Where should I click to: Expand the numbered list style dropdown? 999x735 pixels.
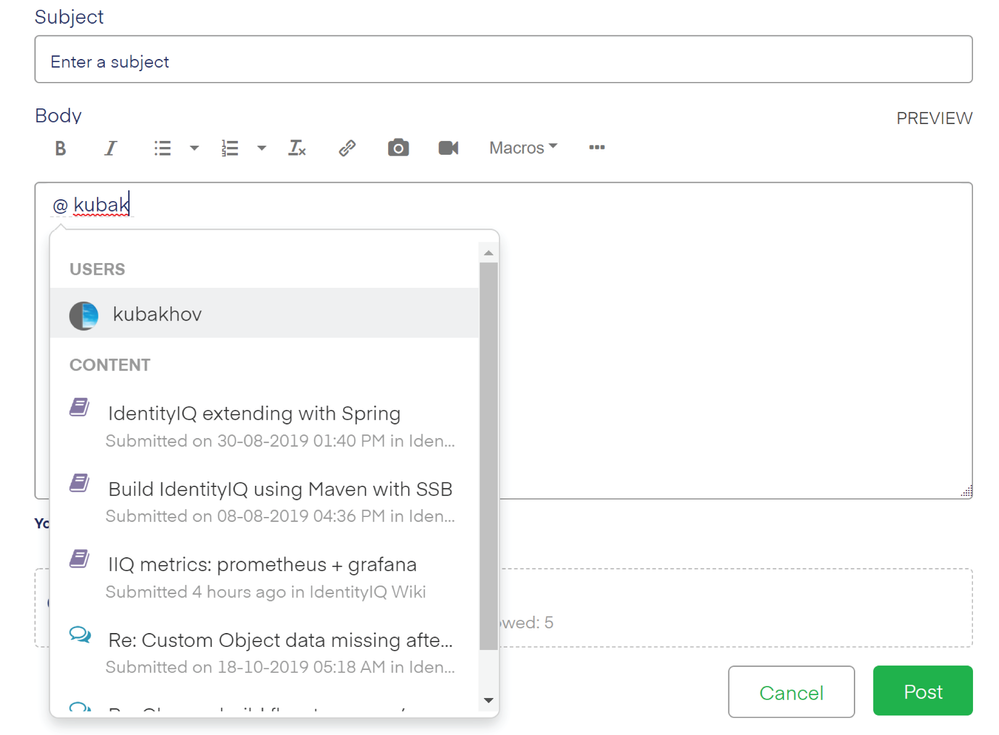point(261,148)
